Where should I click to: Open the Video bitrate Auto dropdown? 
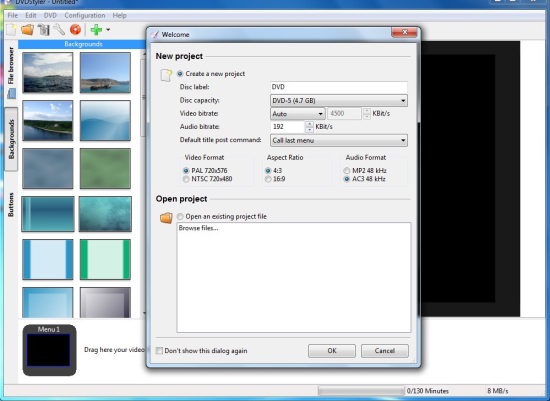[297, 114]
